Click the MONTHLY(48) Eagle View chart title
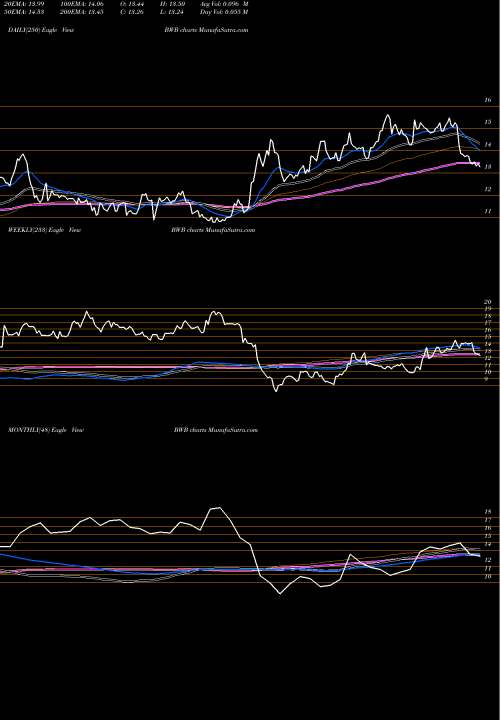Screen dimensions: 500x720 point(45,430)
